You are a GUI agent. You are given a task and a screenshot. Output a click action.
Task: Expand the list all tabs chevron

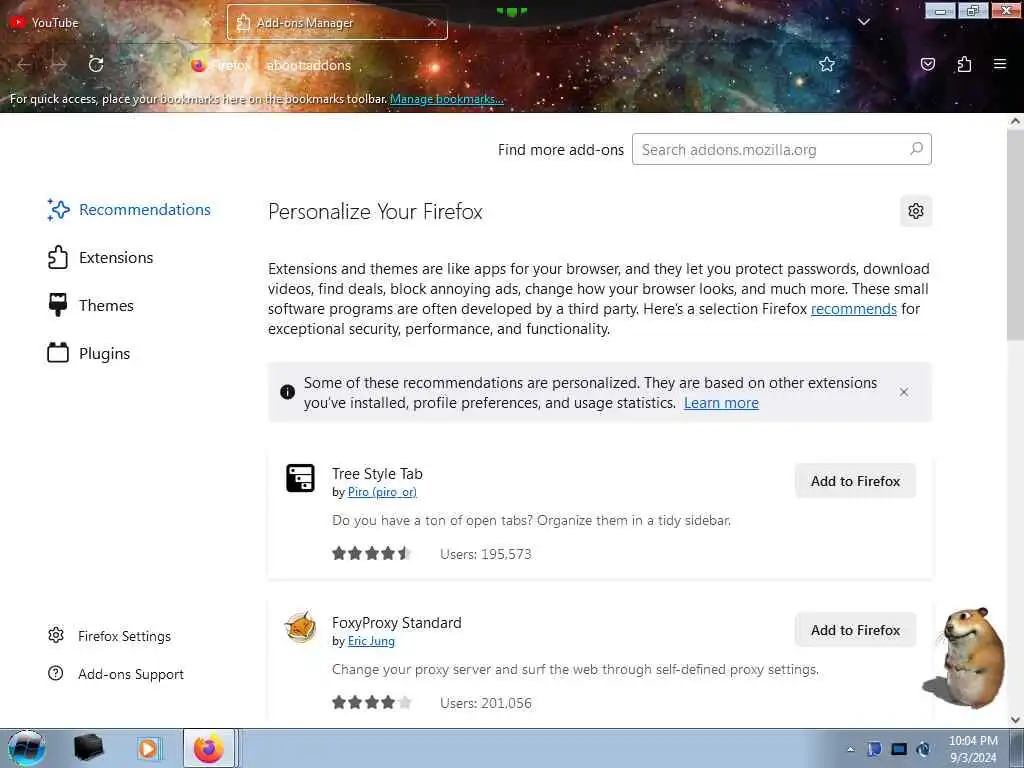[x=863, y=22]
